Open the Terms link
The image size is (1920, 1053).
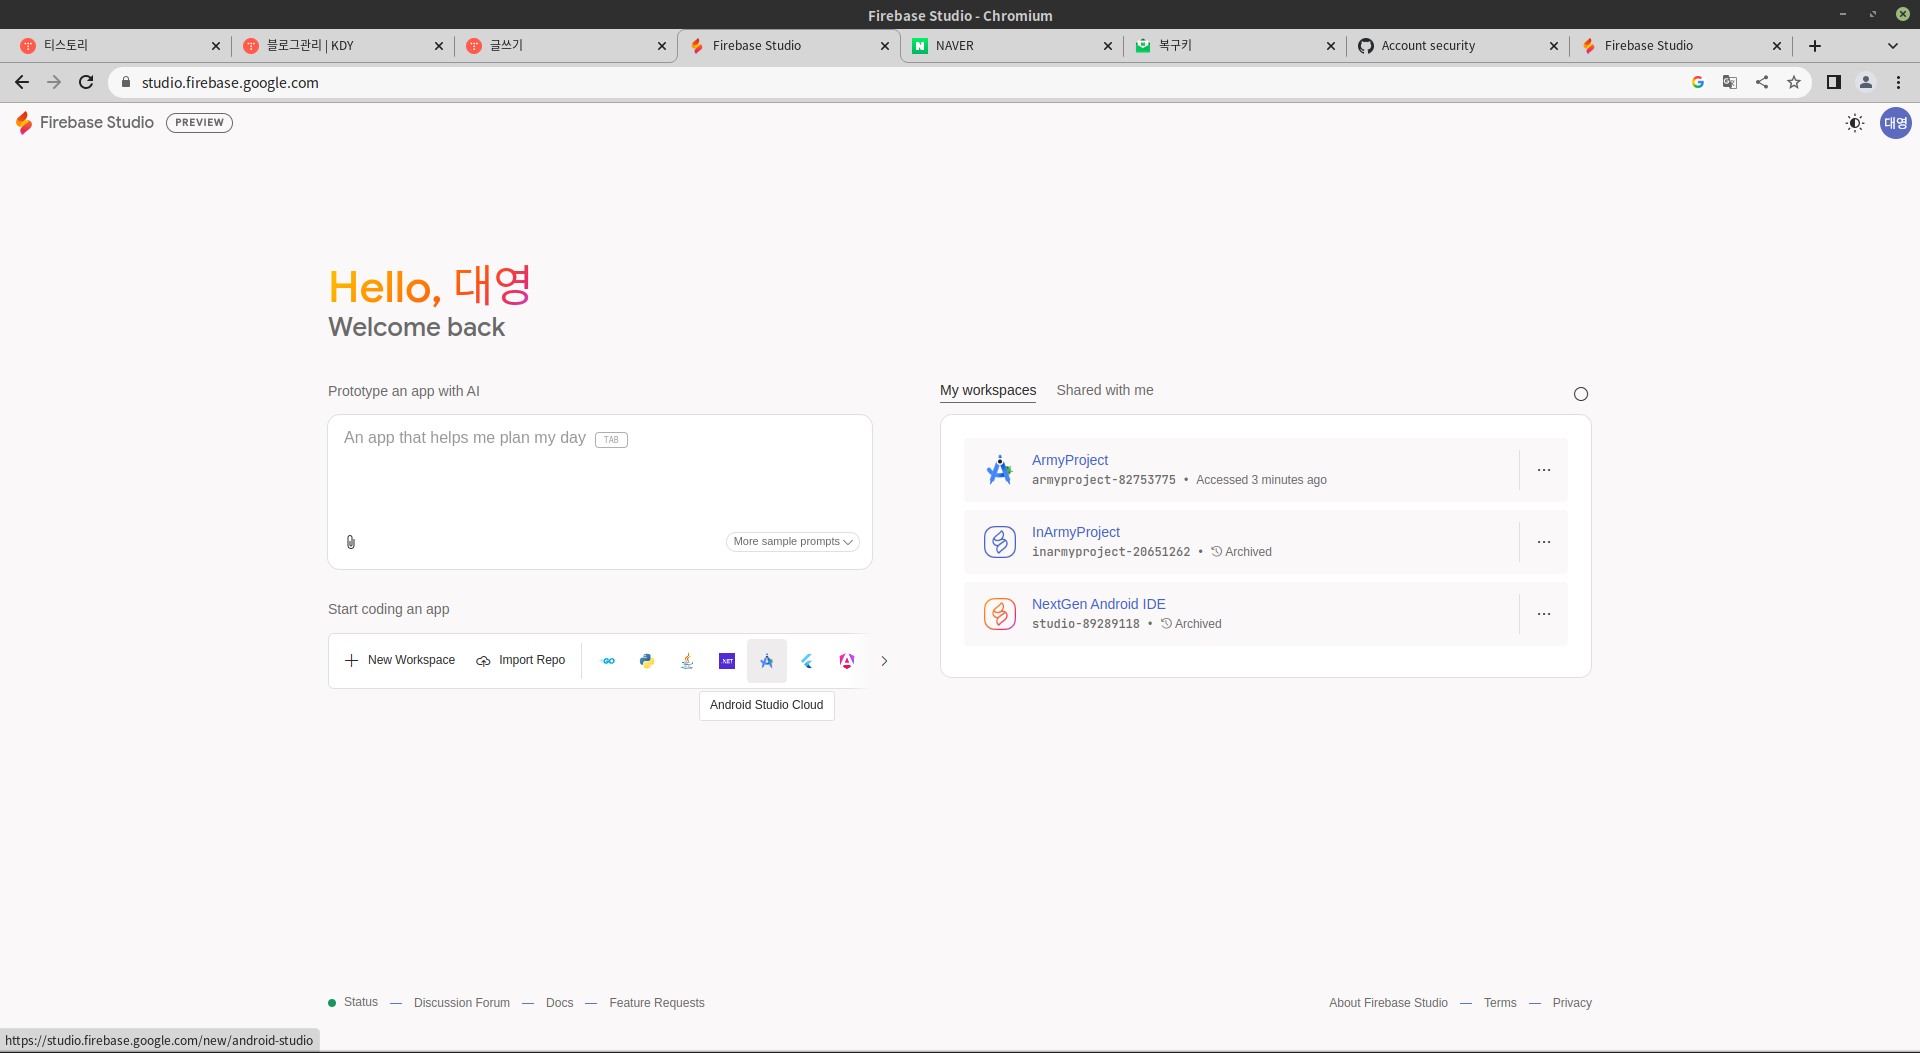(1500, 1003)
